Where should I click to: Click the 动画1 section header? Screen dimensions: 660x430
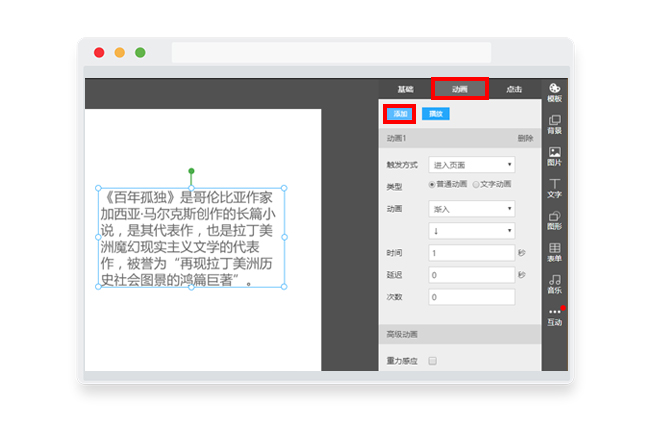click(460, 138)
